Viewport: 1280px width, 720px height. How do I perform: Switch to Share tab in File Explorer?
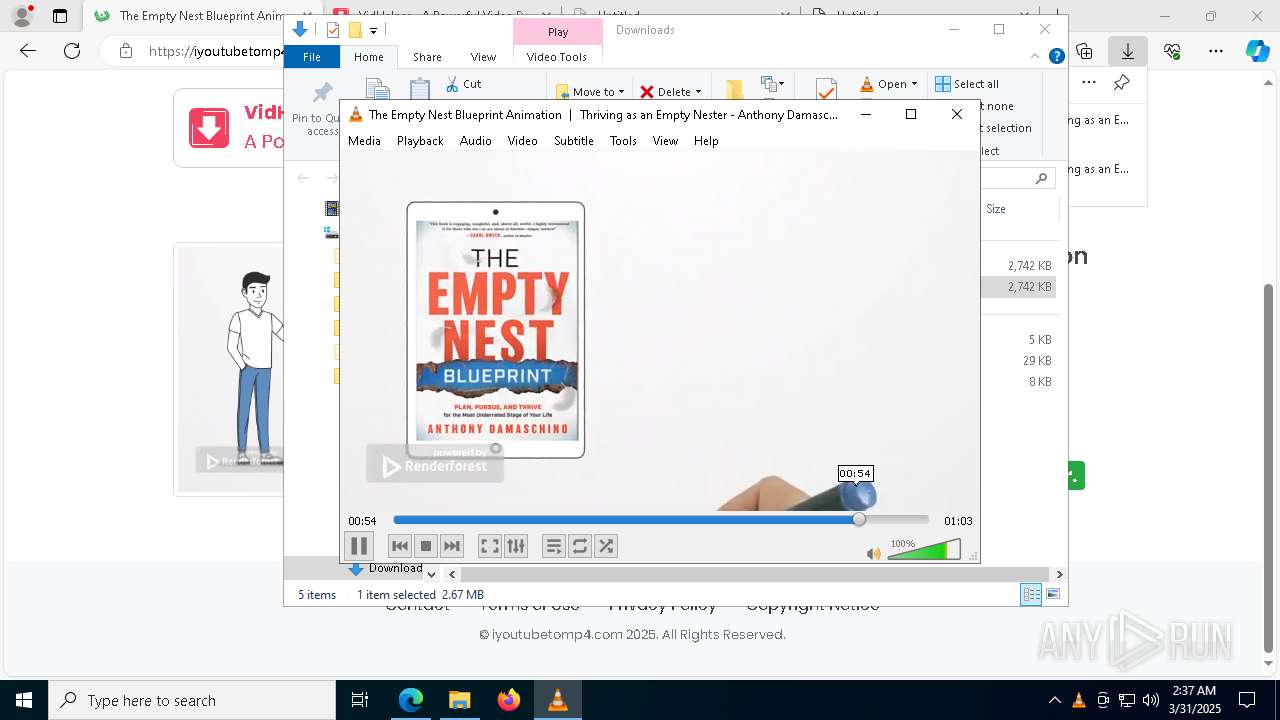(427, 57)
